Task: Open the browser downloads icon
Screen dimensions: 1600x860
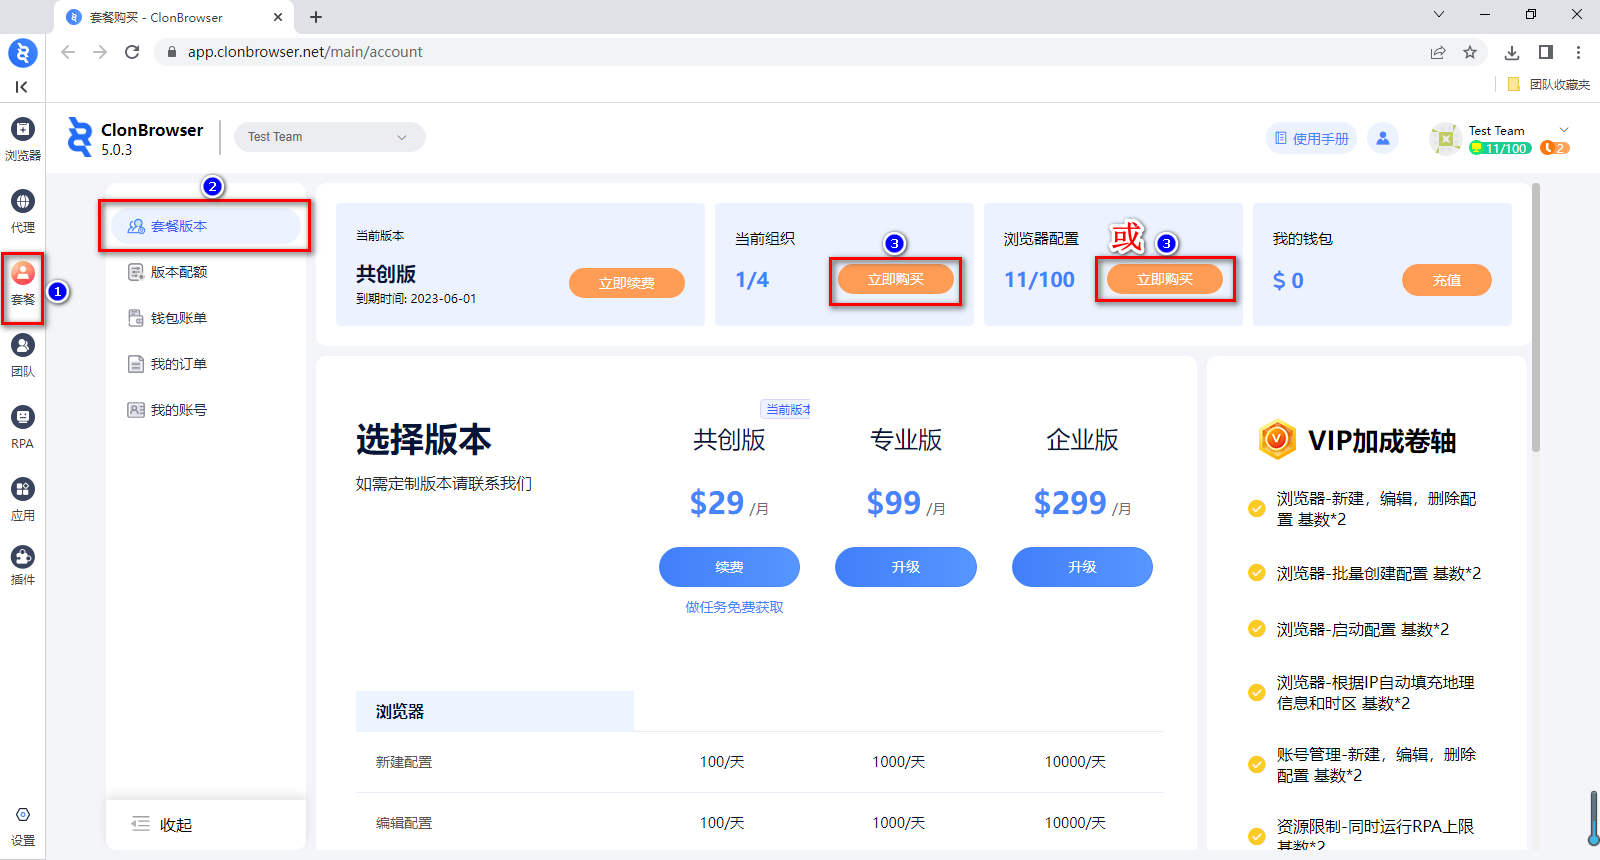Action: pyautogui.click(x=1512, y=52)
